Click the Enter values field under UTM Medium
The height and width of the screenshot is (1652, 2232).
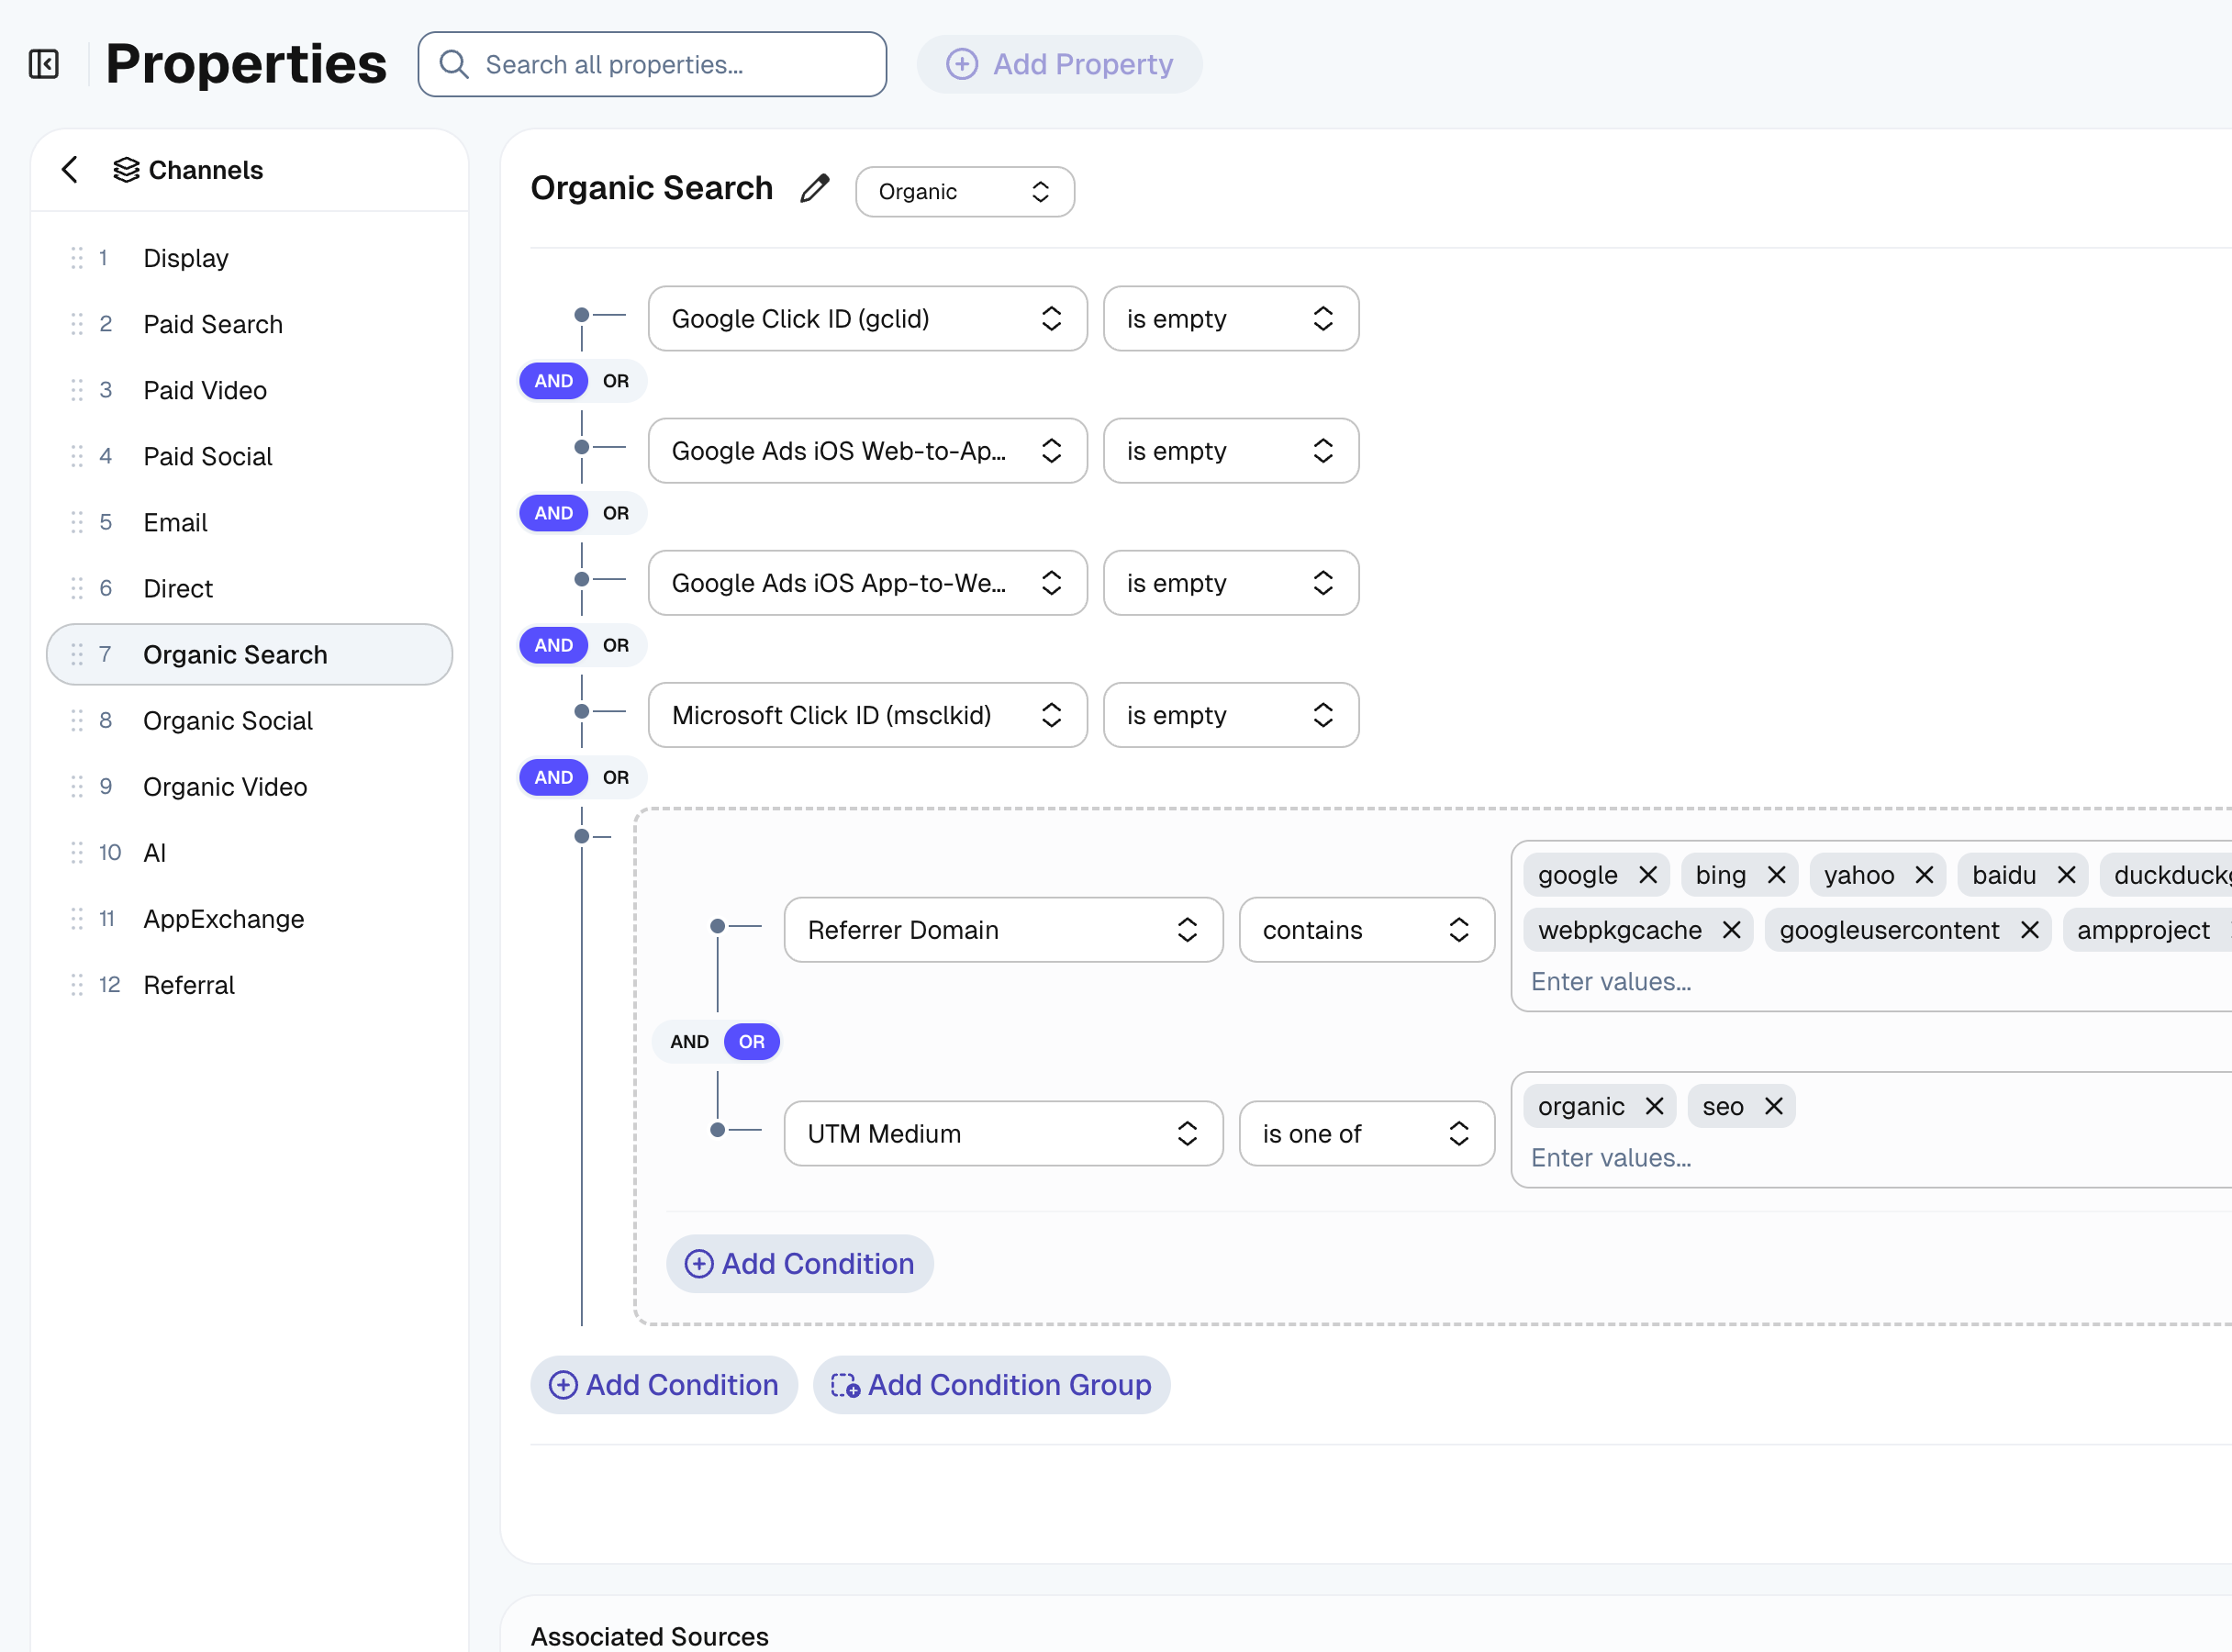click(x=1610, y=1157)
